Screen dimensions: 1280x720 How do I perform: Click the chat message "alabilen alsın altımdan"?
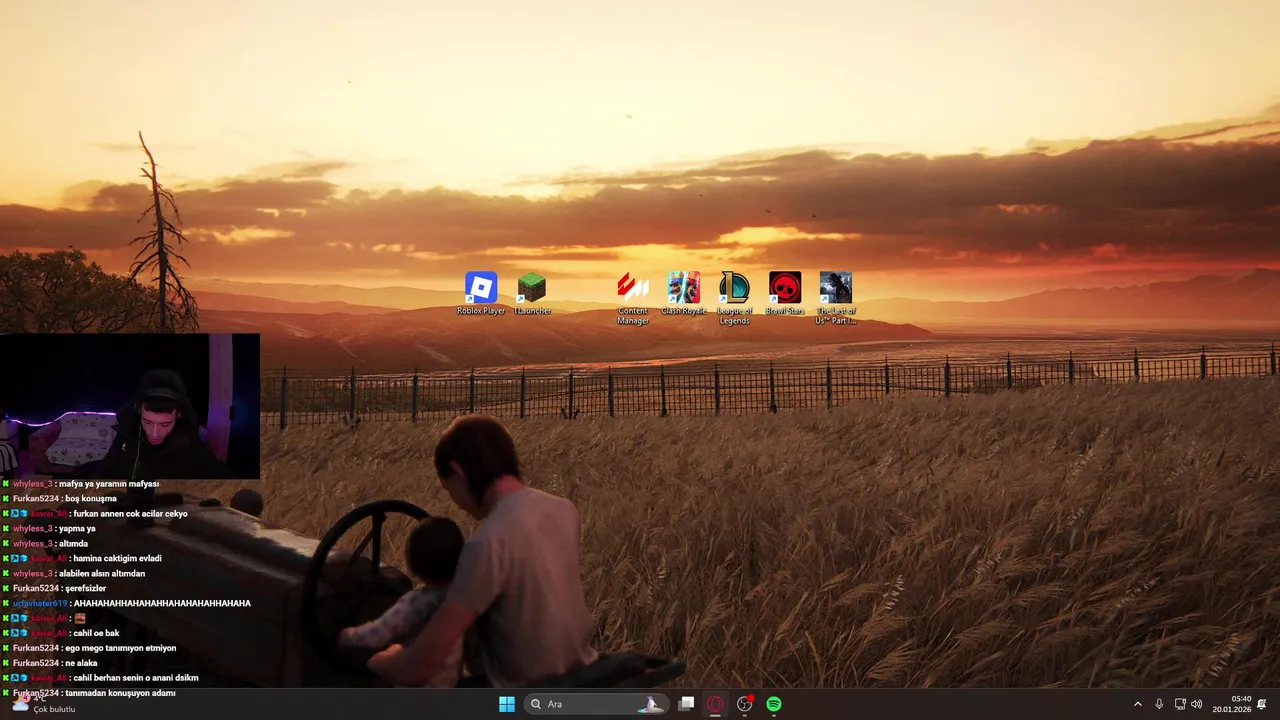pyautogui.click(x=102, y=574)
